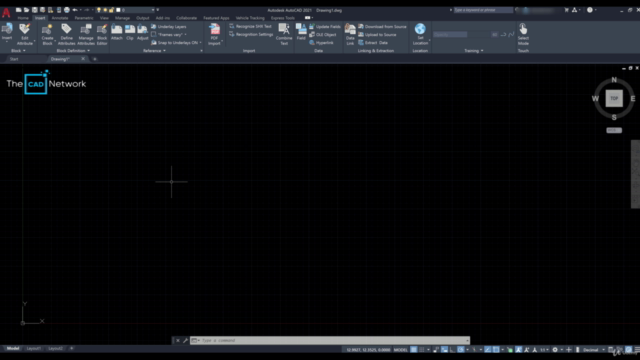Viewport: 640px width, 360px height.
Task: Expand the Training panel dropdown
Action: [473, 51]
